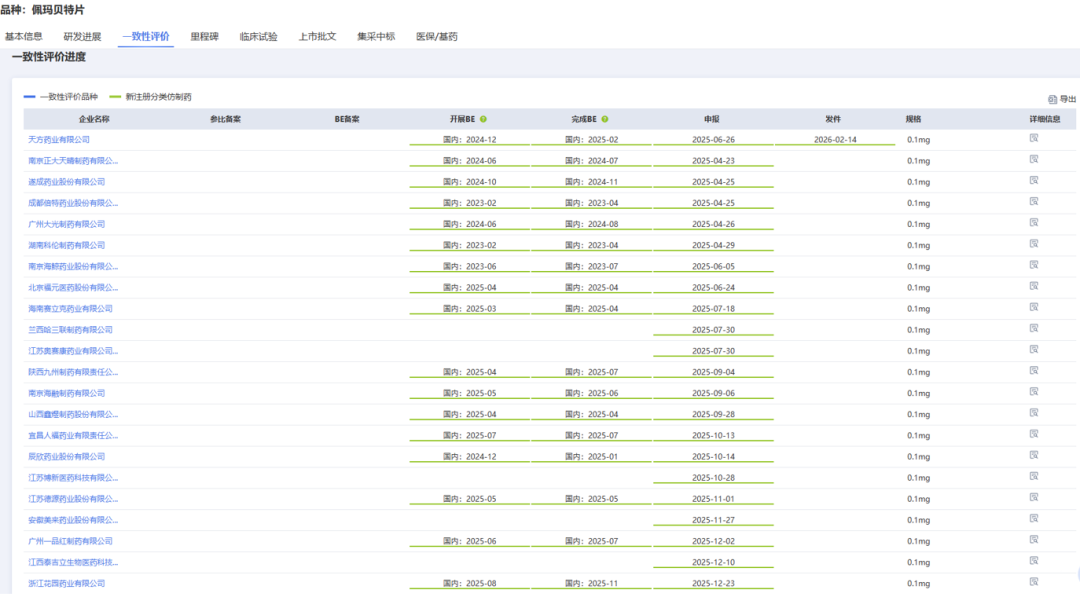Select the 医保/基药 tab
1080x597 pixels.
click(436, 37)
